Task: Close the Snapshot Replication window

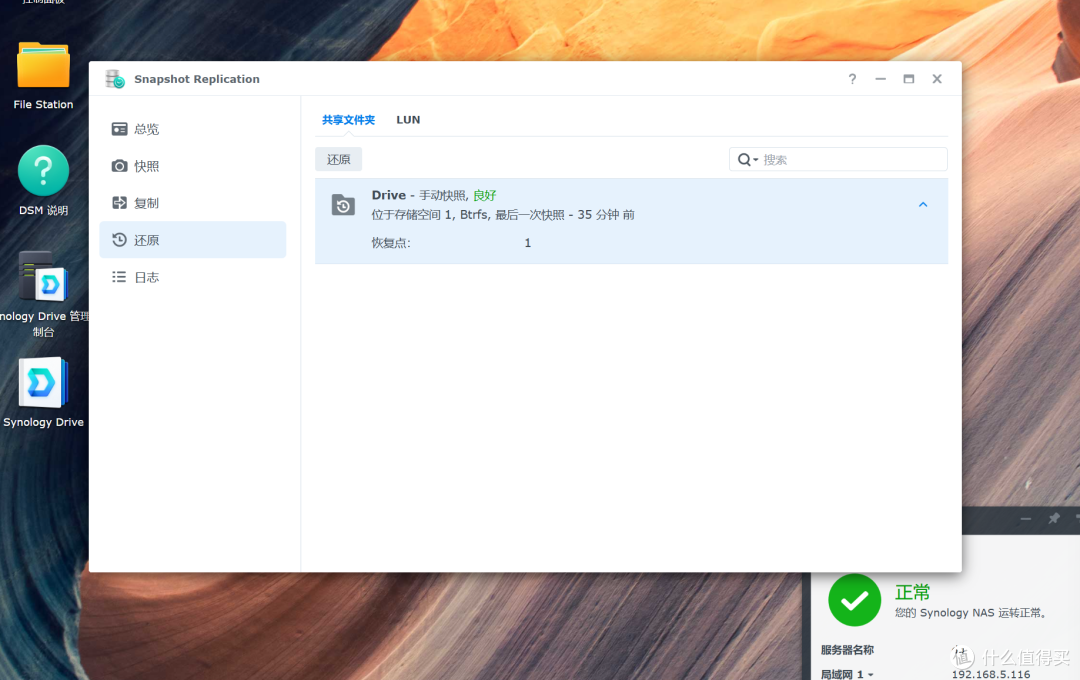Action: point(937,79)
